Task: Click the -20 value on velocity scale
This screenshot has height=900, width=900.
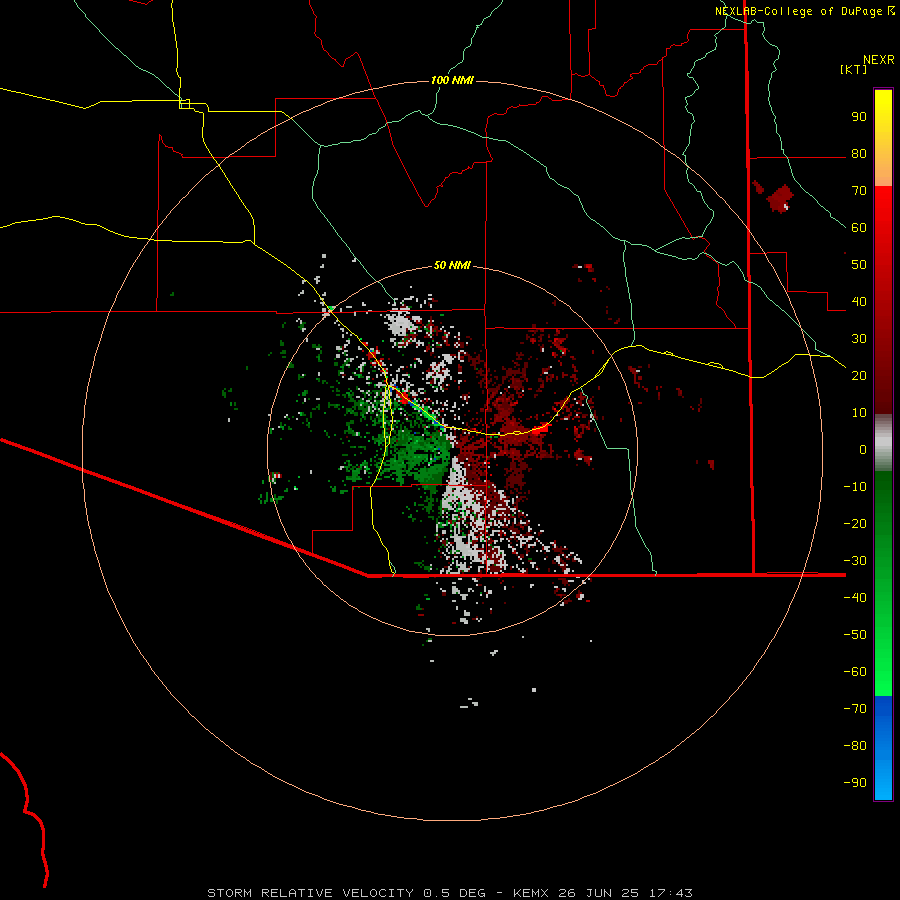Action: point(855,523)
